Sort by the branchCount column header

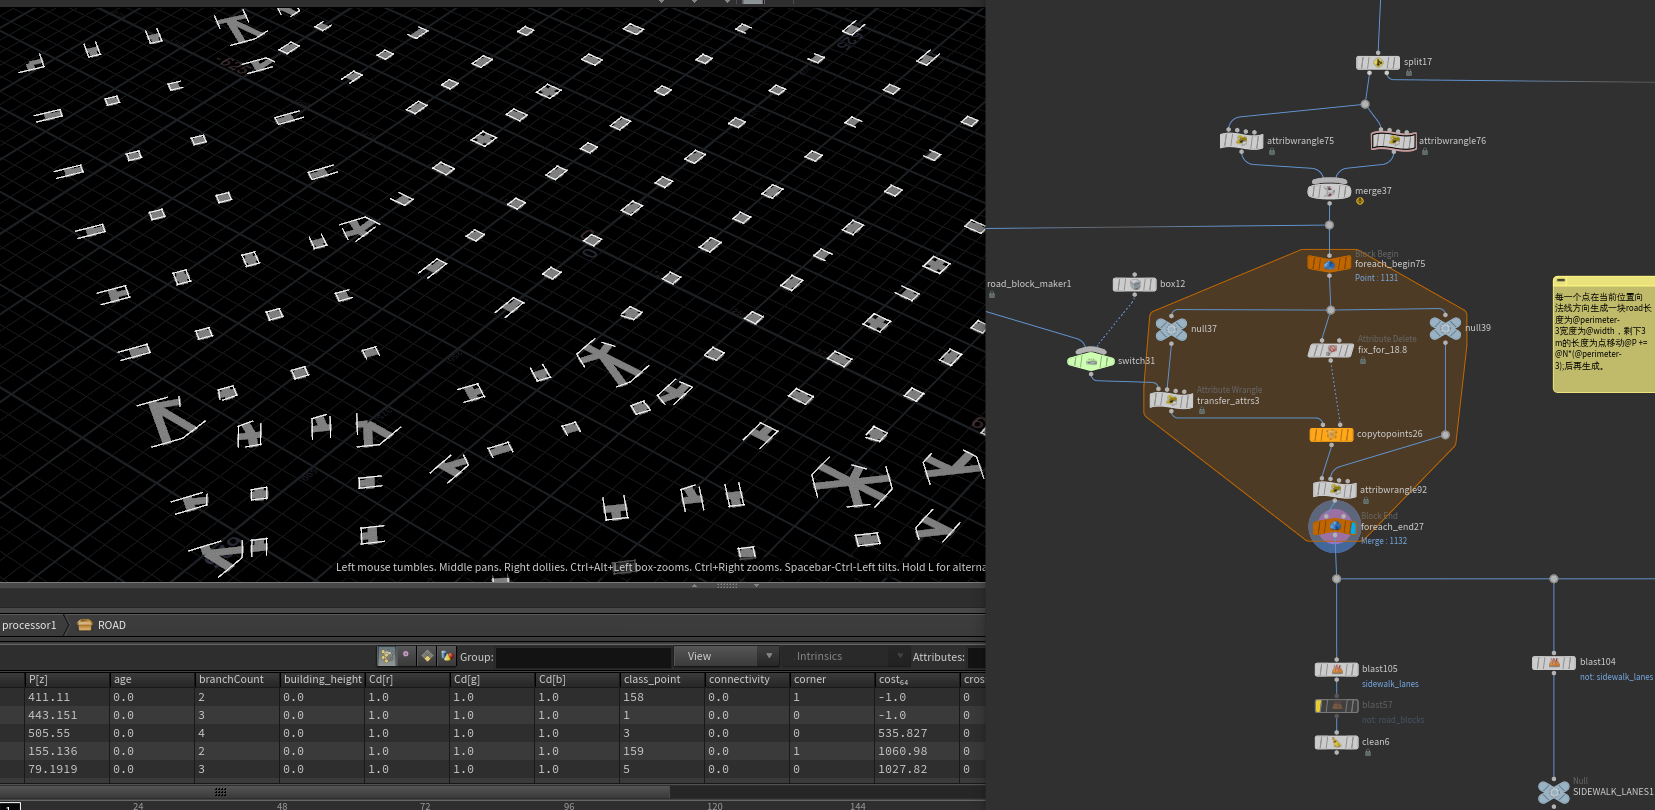tap(231, 679)
